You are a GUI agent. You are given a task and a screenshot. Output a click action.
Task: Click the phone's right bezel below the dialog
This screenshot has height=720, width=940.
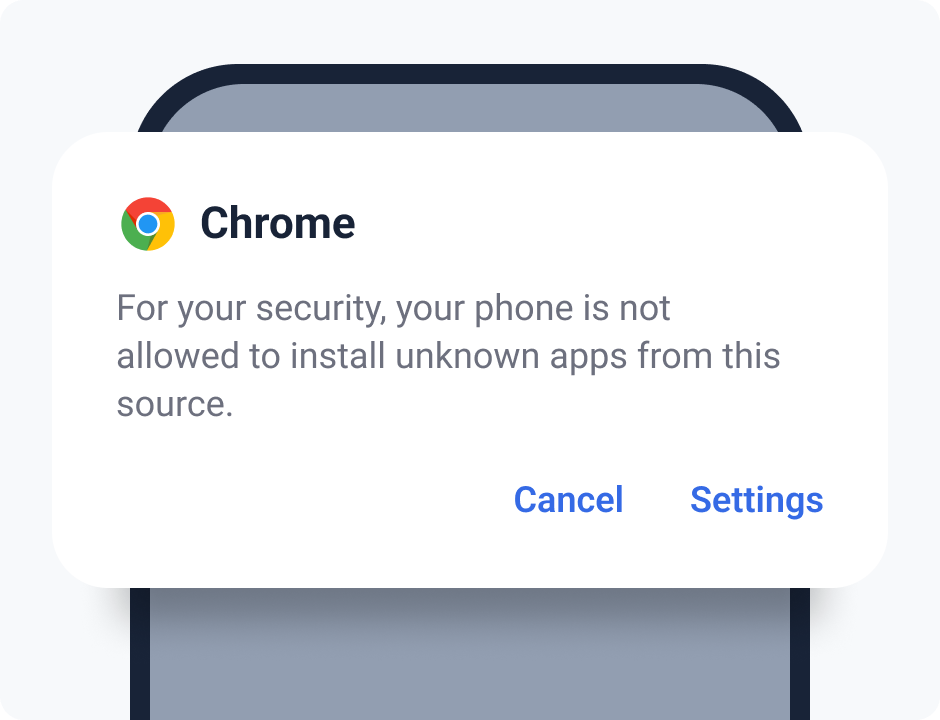(800, 660)
